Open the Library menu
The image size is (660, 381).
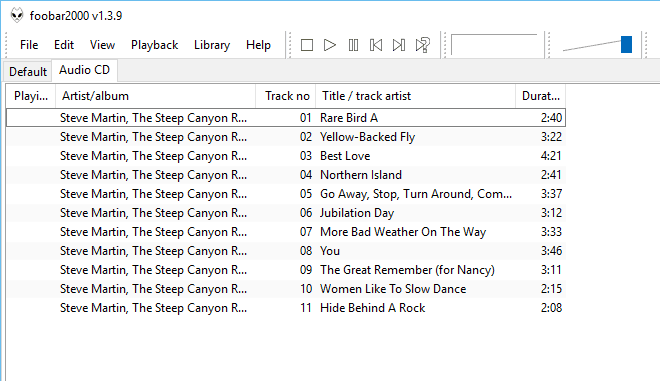[212, 45]
